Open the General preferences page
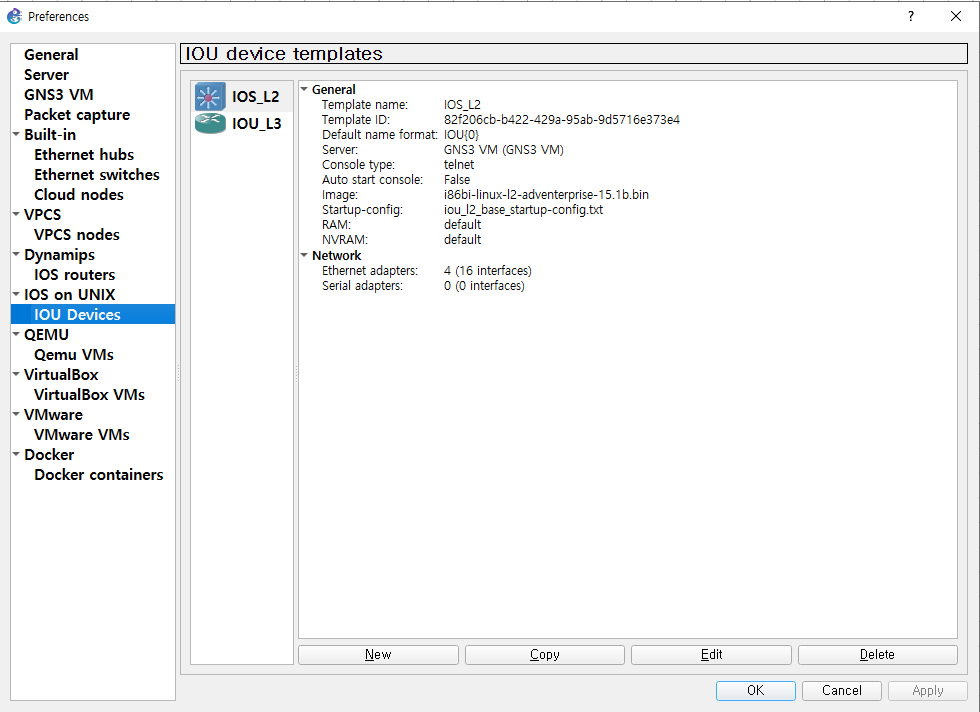The width and height of the screenshot is (980, 712). tap(51, 54)
